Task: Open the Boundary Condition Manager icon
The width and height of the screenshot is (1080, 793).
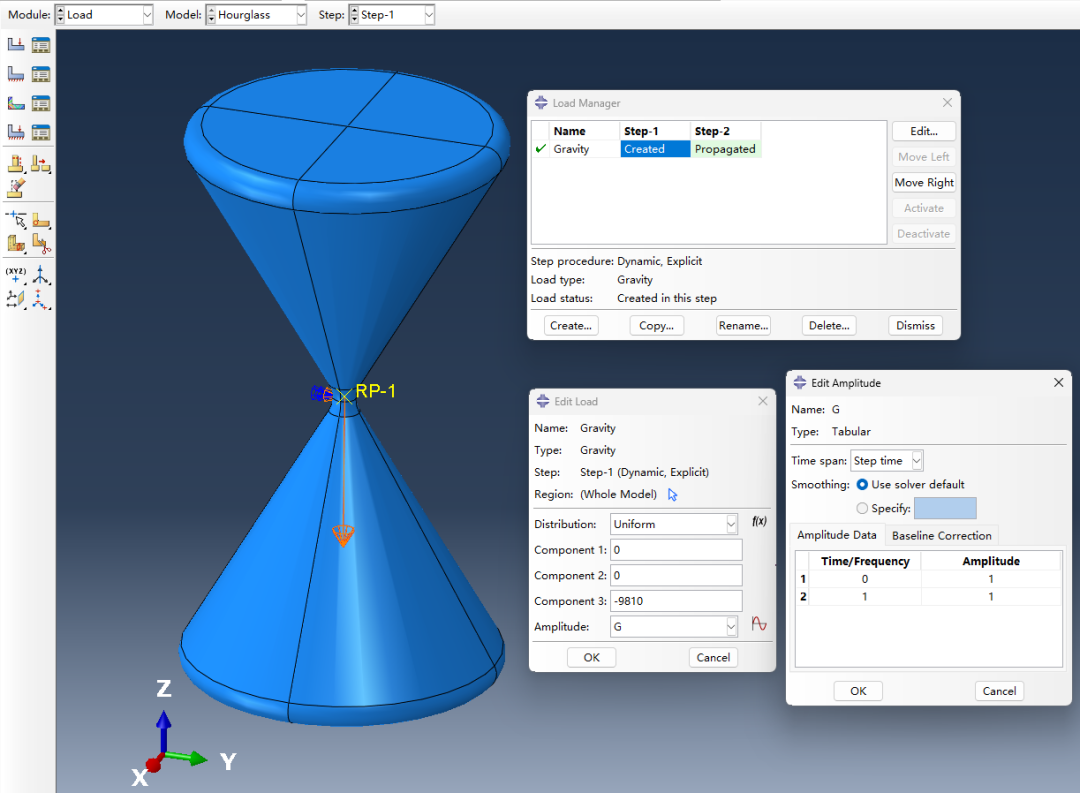Action: click(41, 74)
